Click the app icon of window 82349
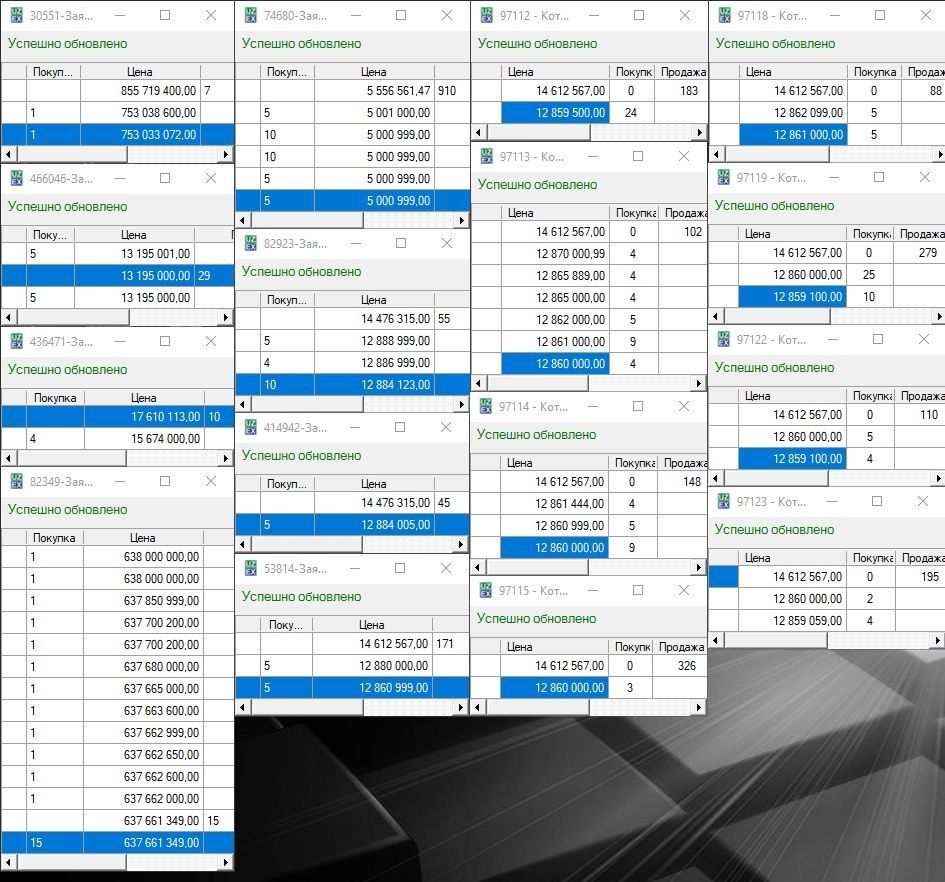 point(16,481)
